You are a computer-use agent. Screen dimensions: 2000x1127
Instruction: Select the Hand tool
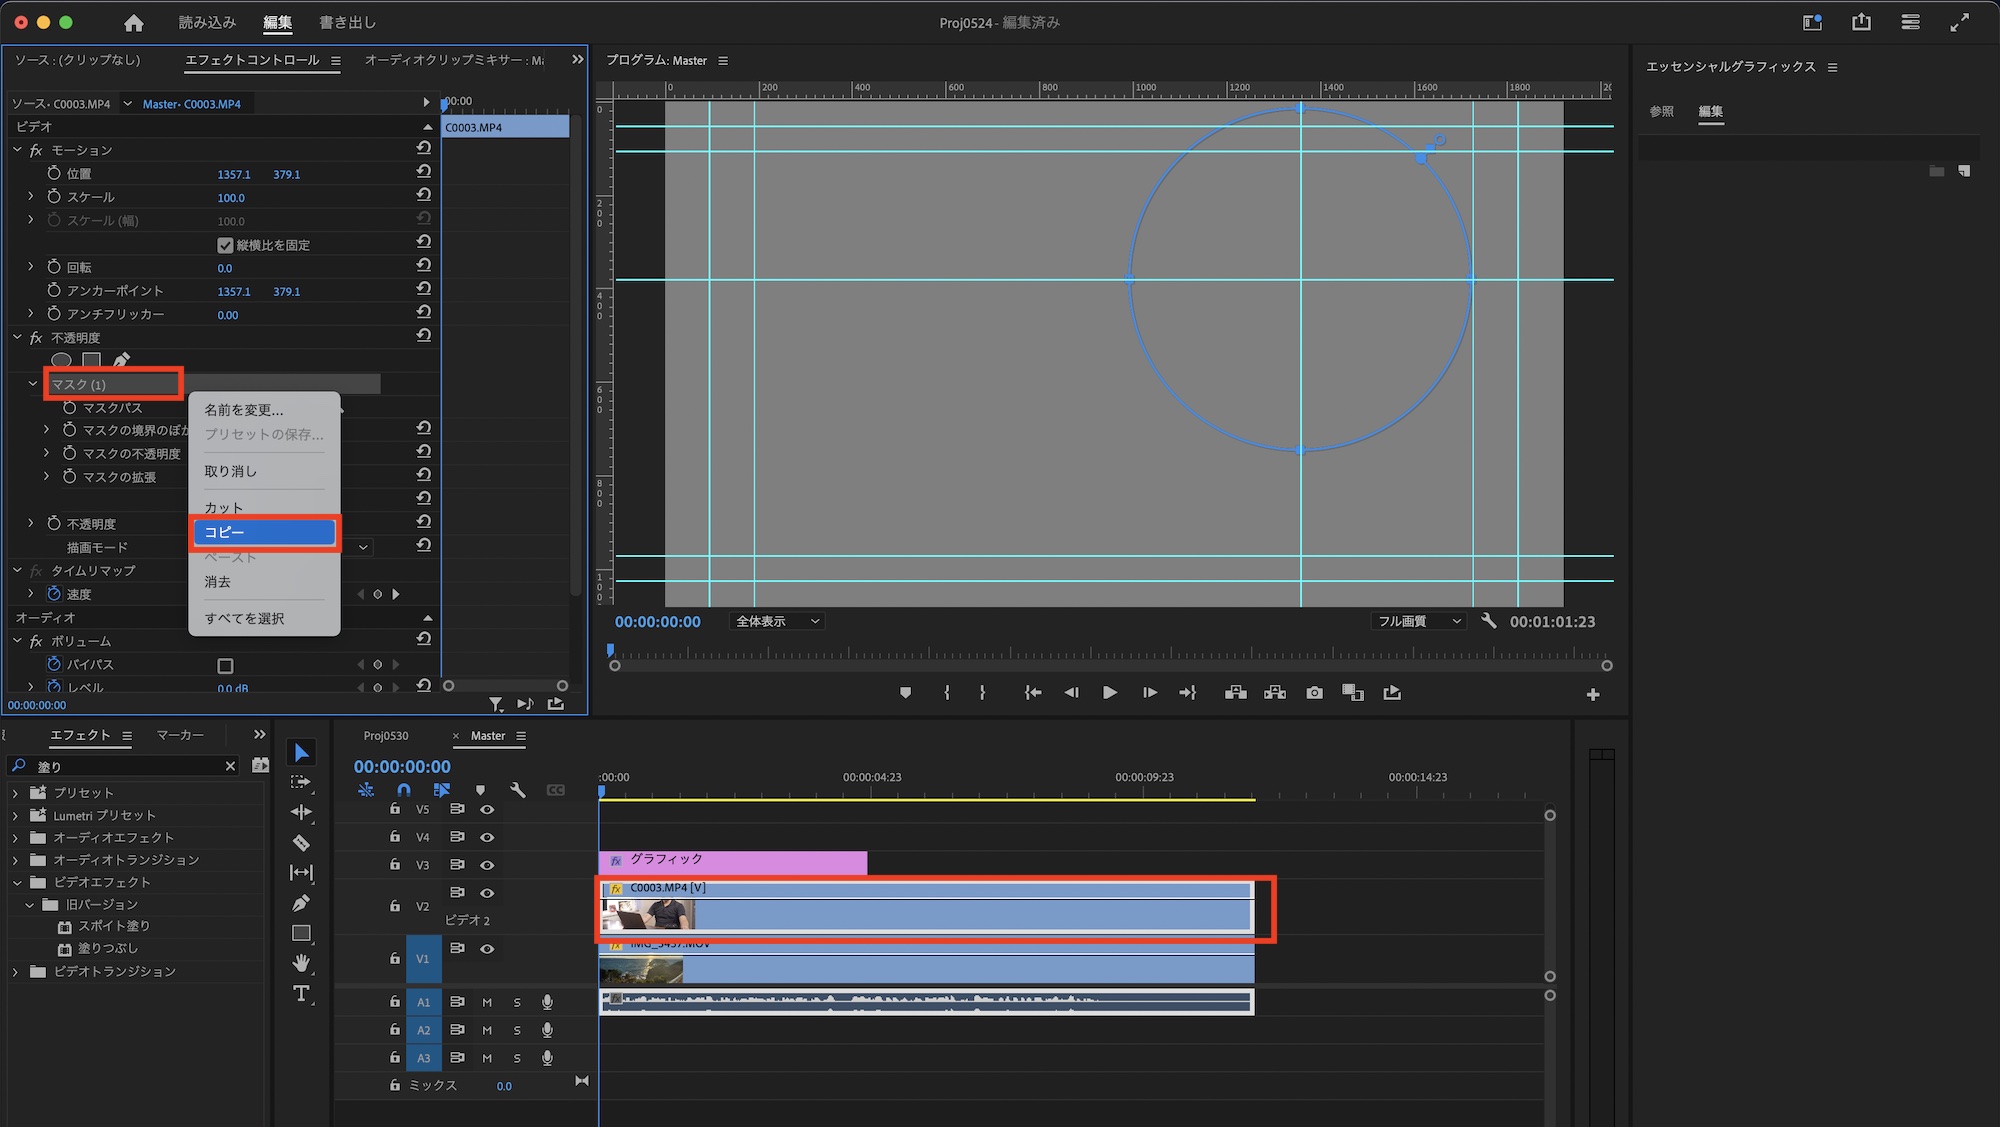(301, 963)
